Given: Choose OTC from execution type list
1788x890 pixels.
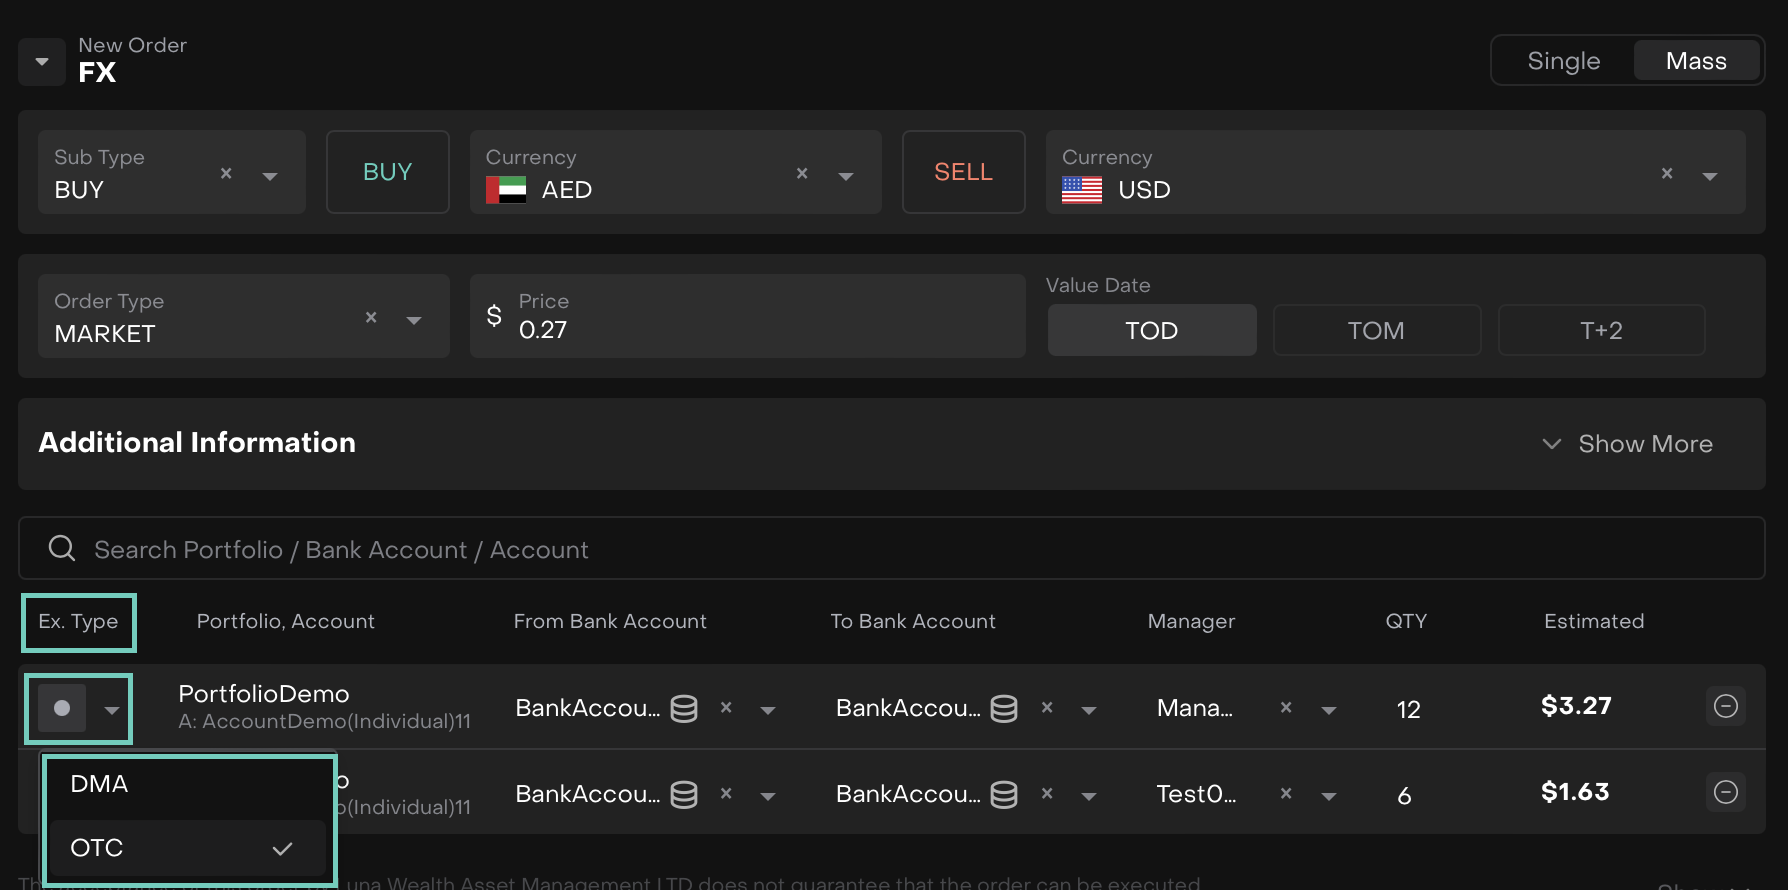Looking at the screenshot, I should [98, 848].
